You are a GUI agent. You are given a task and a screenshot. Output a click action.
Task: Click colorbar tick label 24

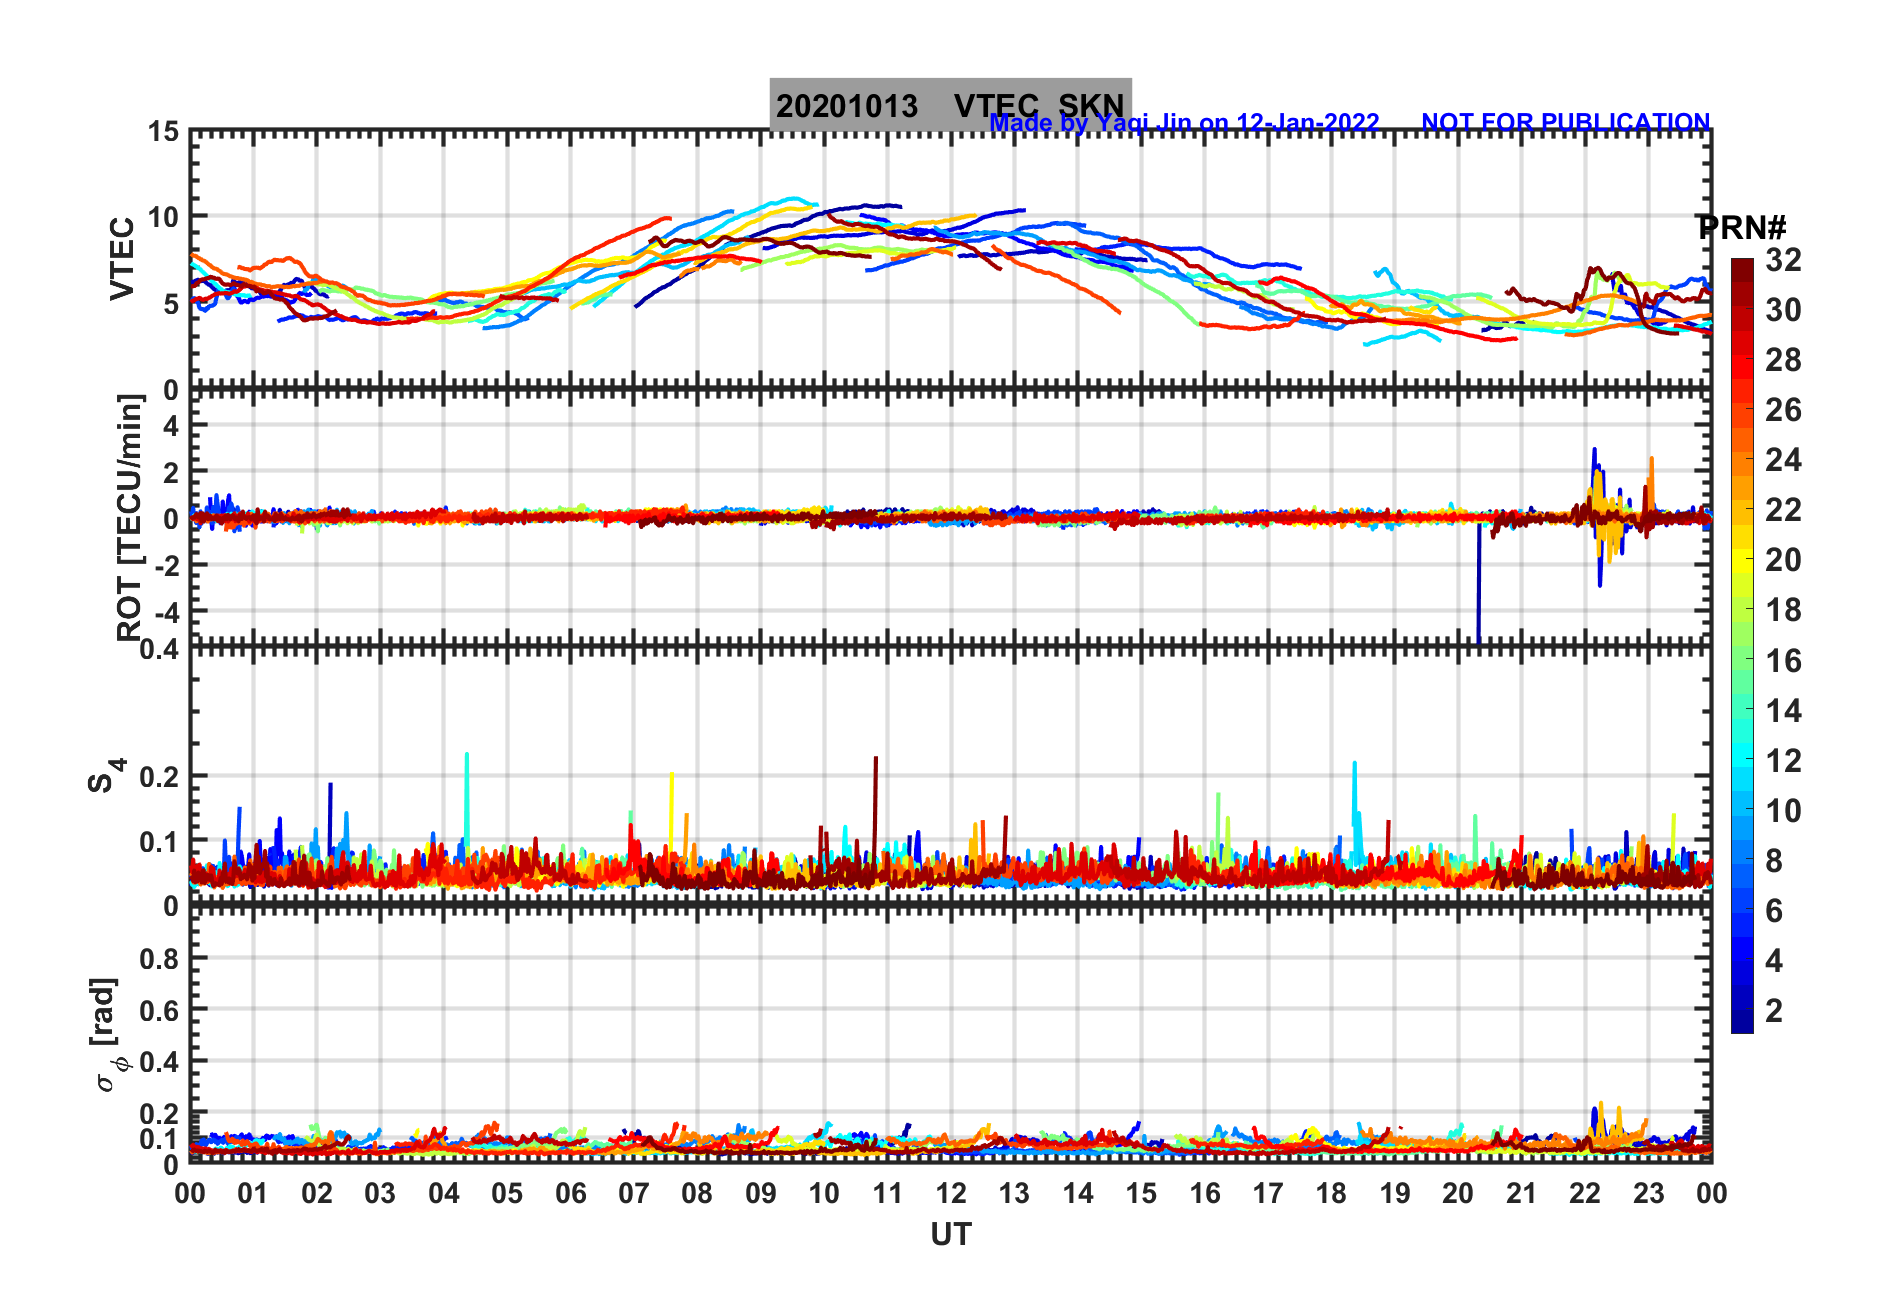(x=1783, y=460)
